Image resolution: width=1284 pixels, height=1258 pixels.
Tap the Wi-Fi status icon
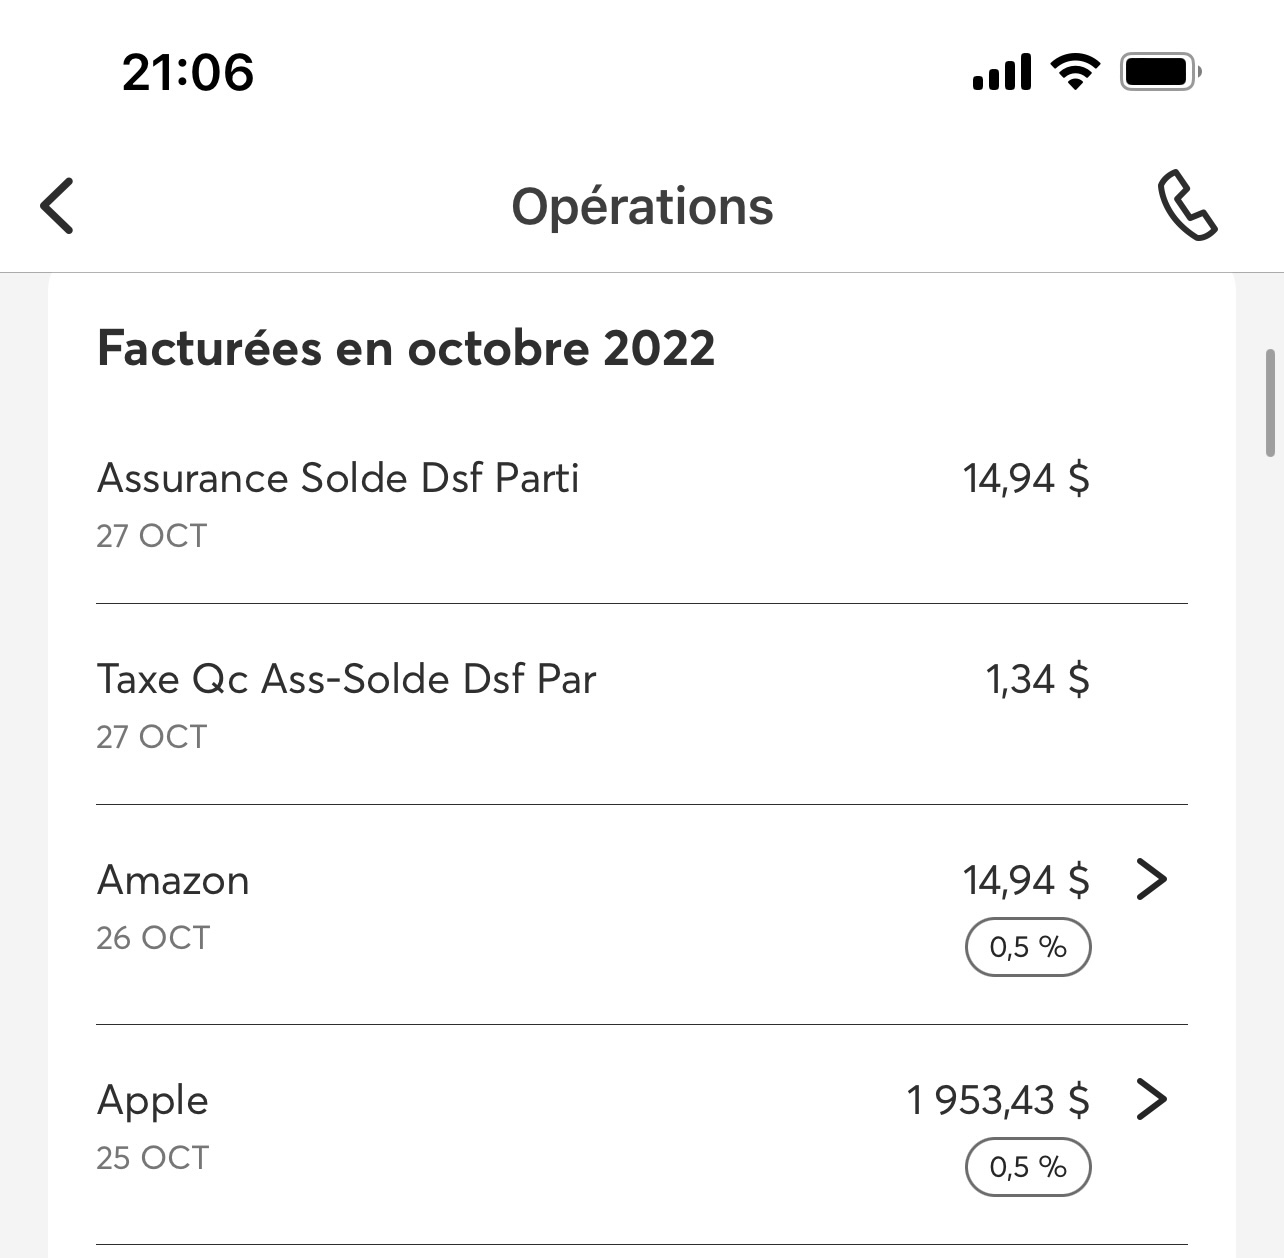pos(1075,72)
